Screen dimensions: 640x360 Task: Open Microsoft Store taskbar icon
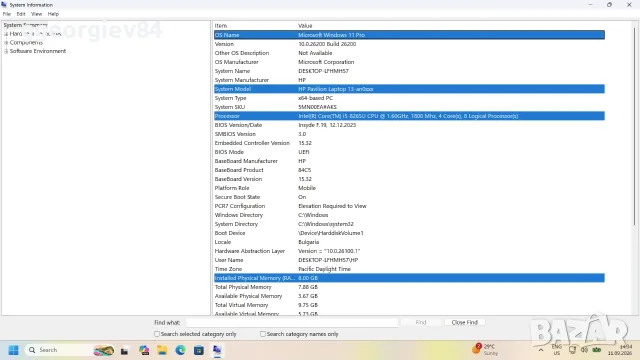pyautogui.click(x=199, y=350)
